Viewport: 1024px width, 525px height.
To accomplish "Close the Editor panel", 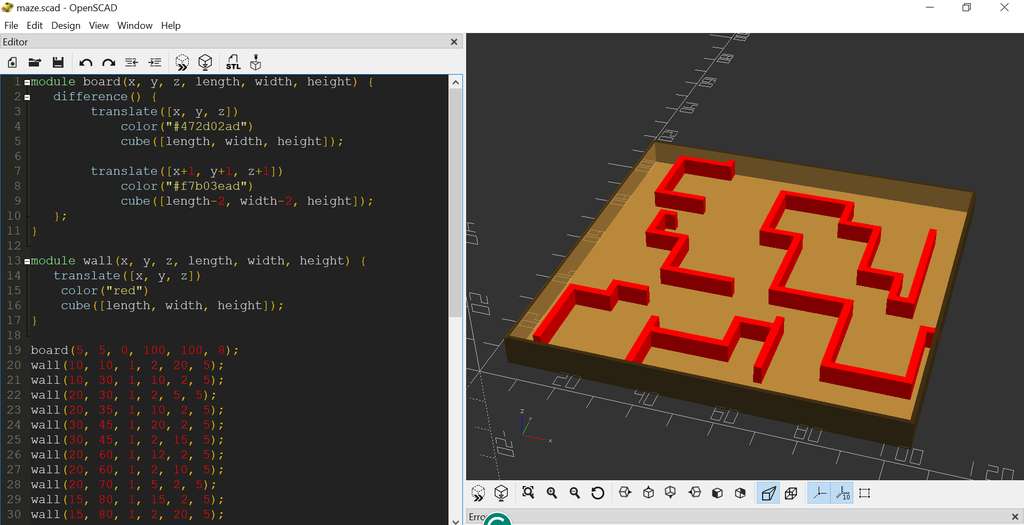I will (x=455, y=42).
